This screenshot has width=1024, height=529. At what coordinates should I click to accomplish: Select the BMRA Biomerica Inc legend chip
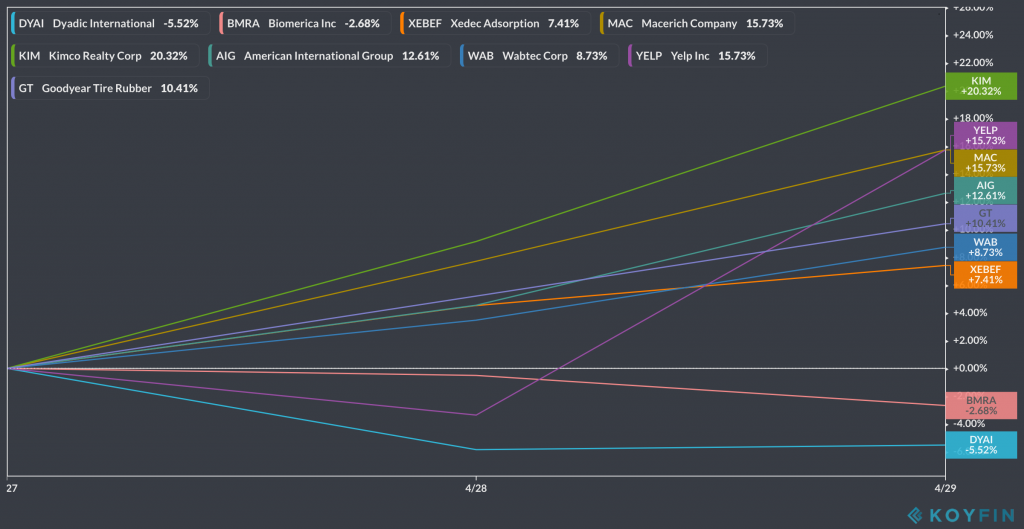pyautogui.click(x=303, y=23)
